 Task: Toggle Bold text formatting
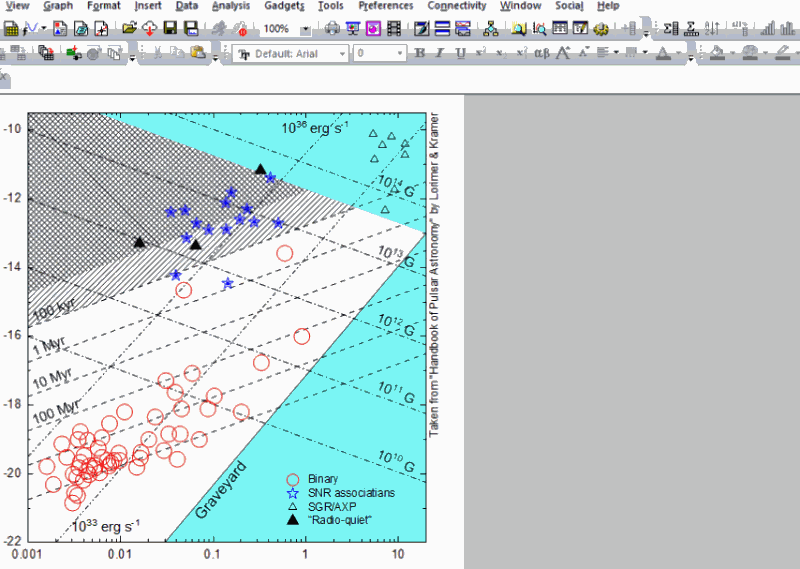[421, 52]
